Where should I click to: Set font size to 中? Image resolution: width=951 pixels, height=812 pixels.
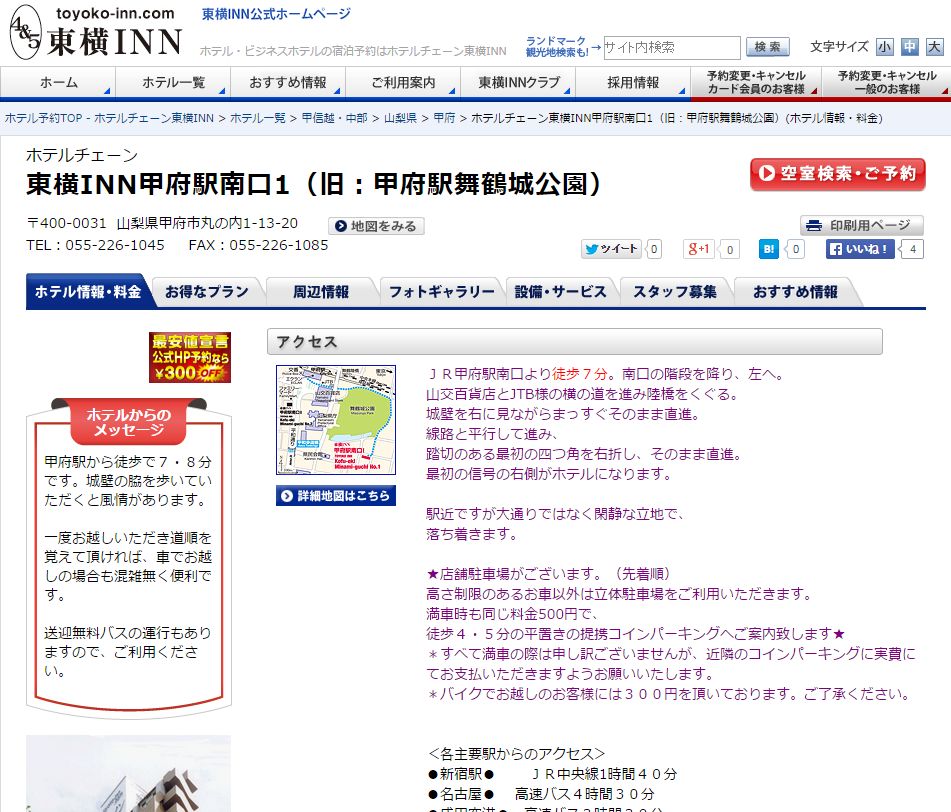pos(909,47)
